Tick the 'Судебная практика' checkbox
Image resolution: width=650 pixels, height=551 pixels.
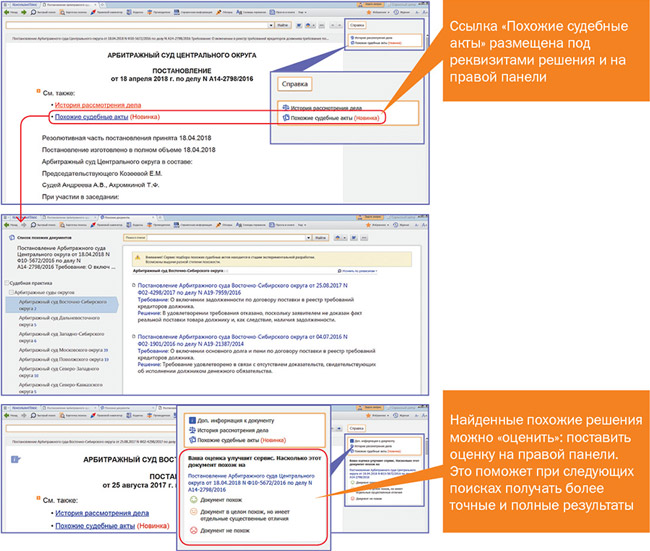point(7,283)
